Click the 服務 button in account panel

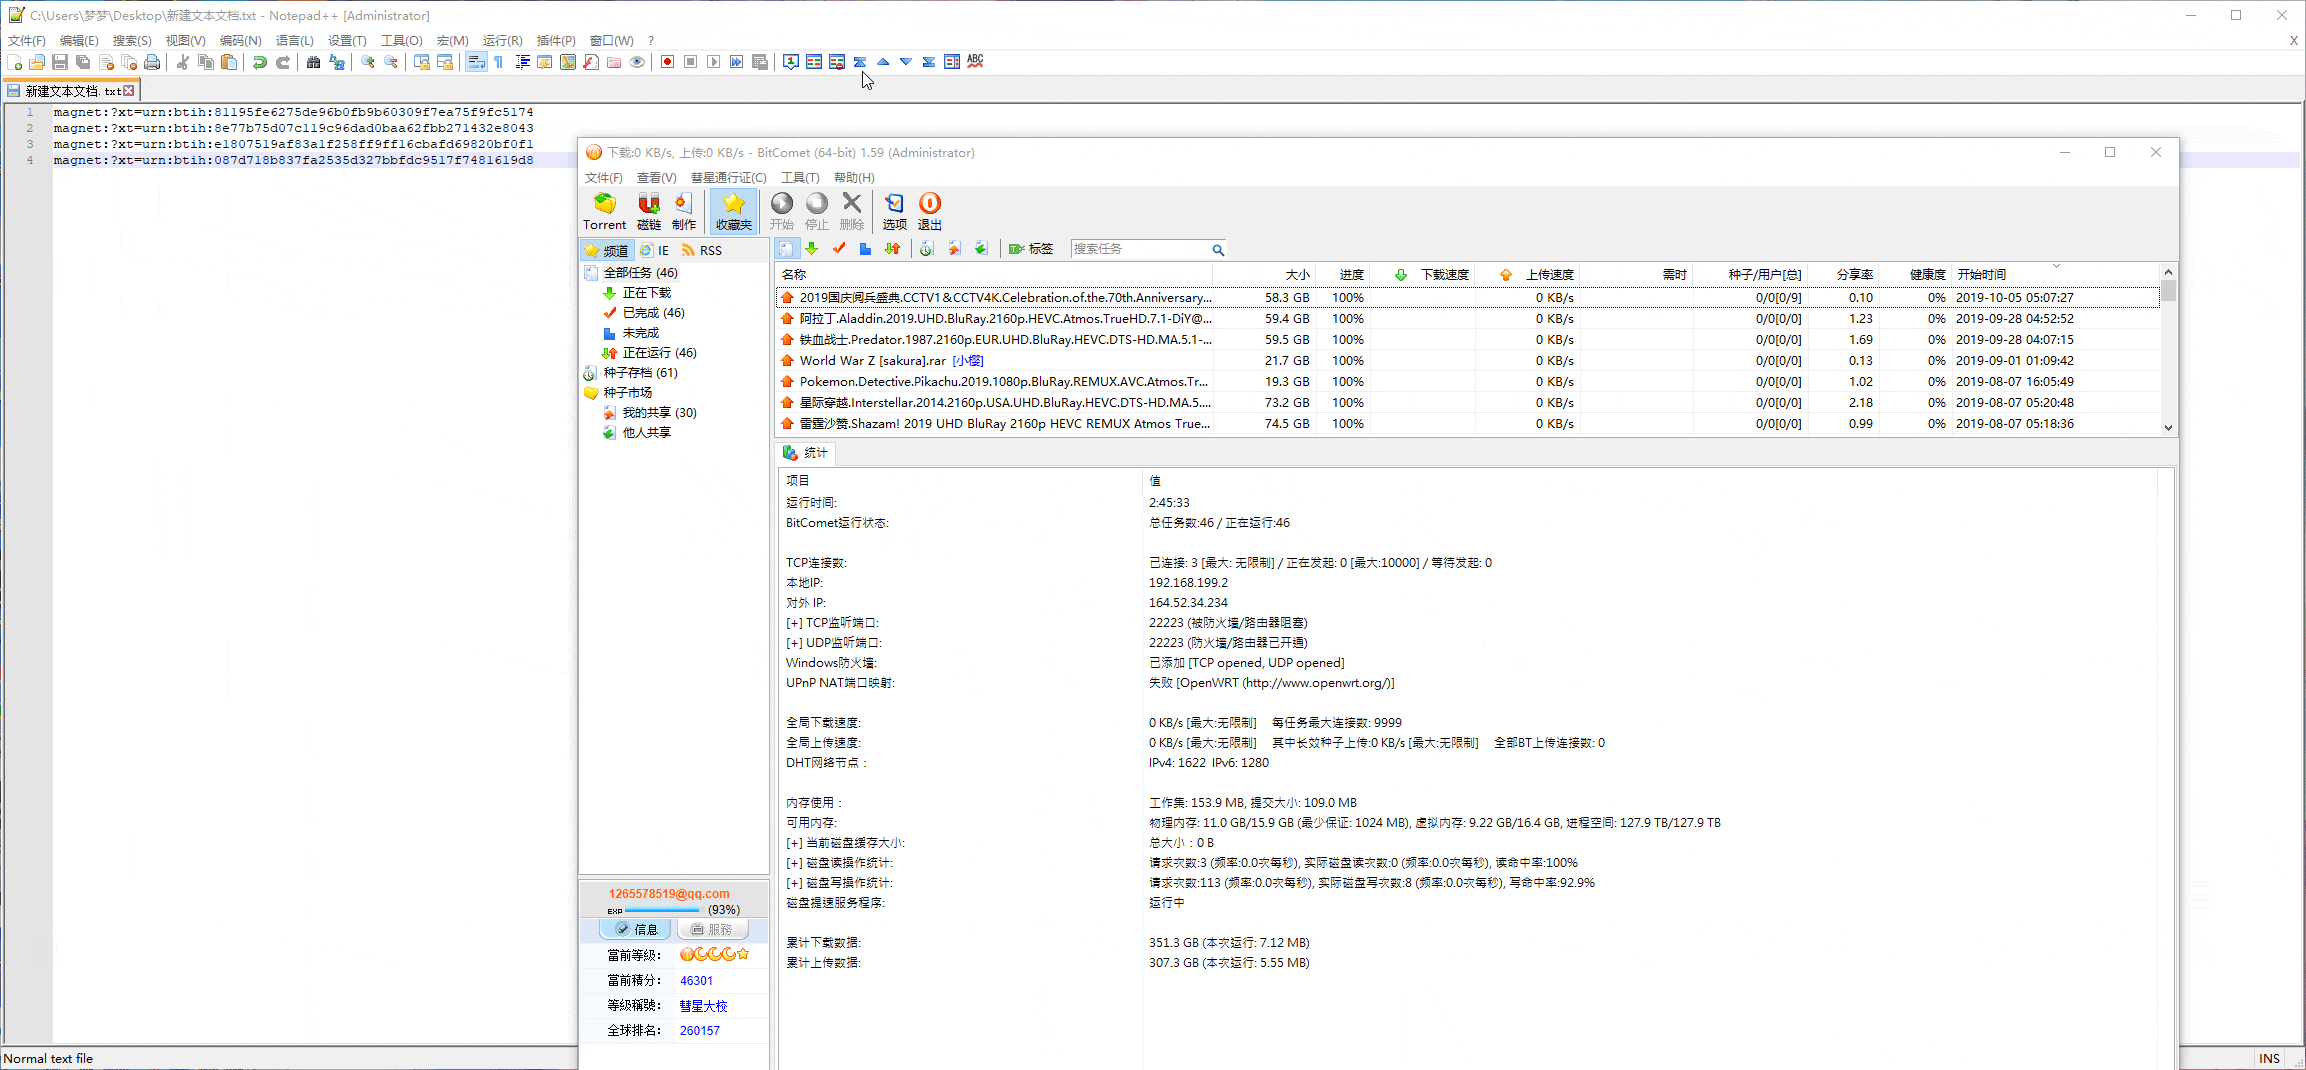coord(712,929)
